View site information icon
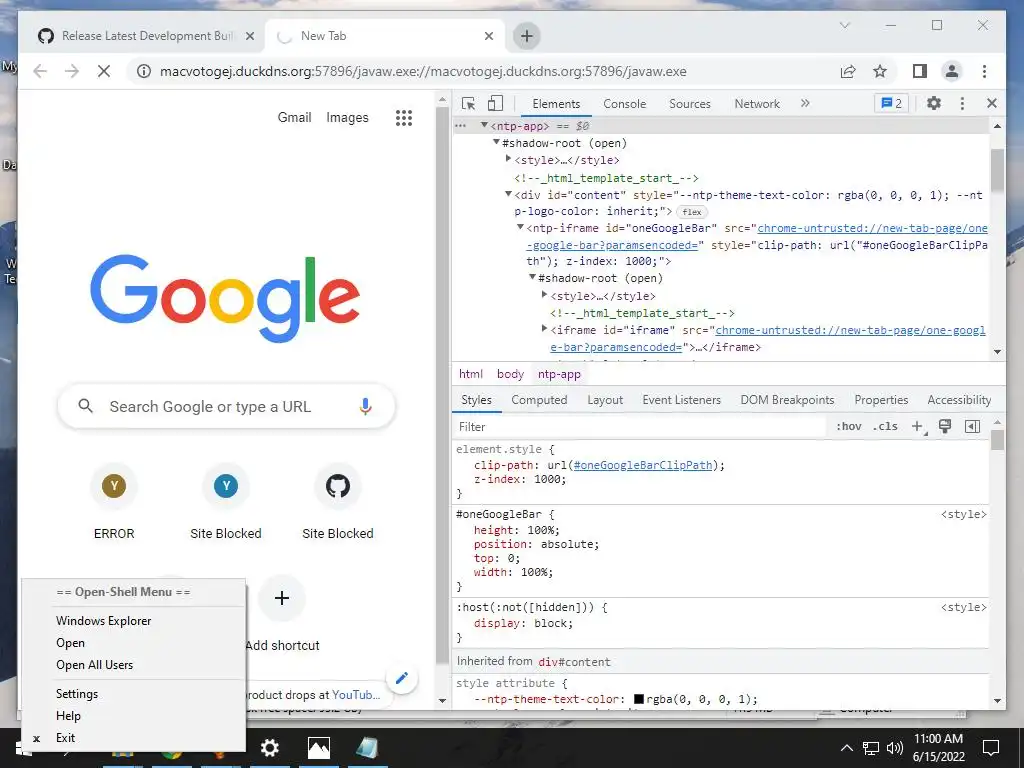The image size is (1024, 768). [x=144, y=71]
